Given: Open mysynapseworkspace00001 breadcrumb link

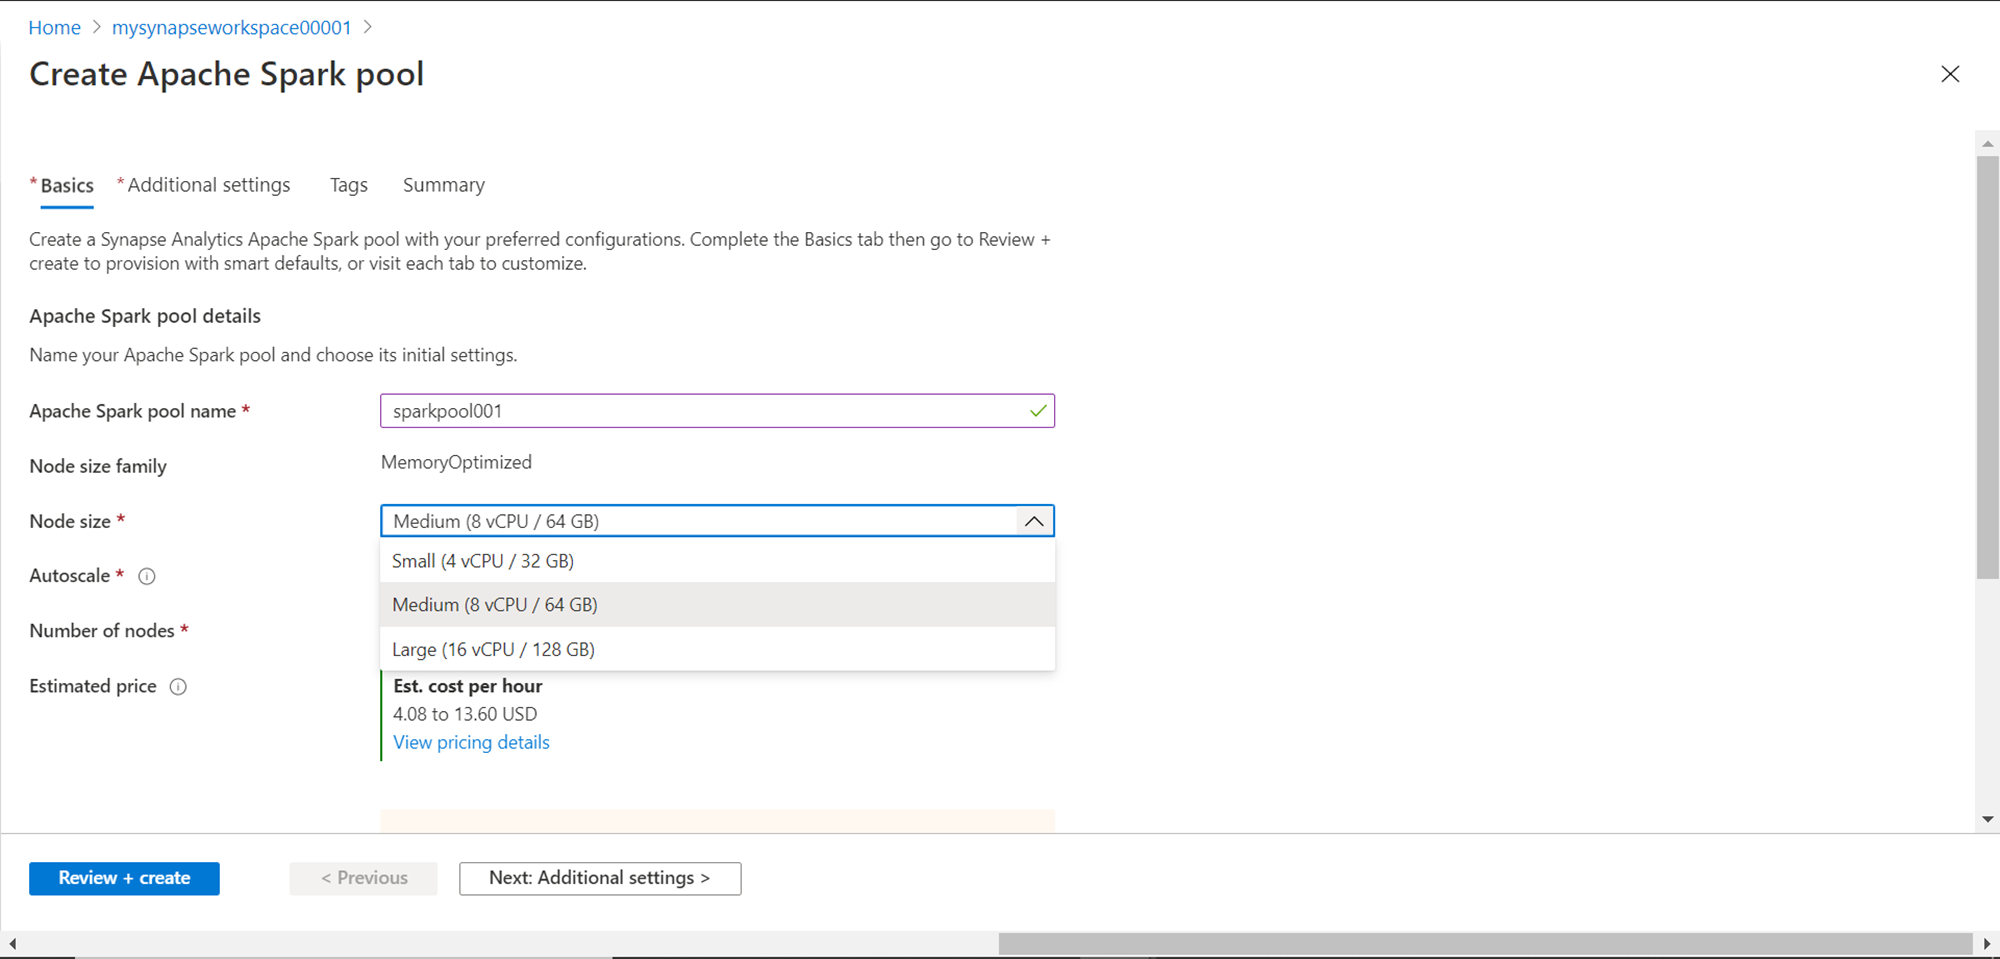Looking at the screenshot, I should tap(232, 28).
